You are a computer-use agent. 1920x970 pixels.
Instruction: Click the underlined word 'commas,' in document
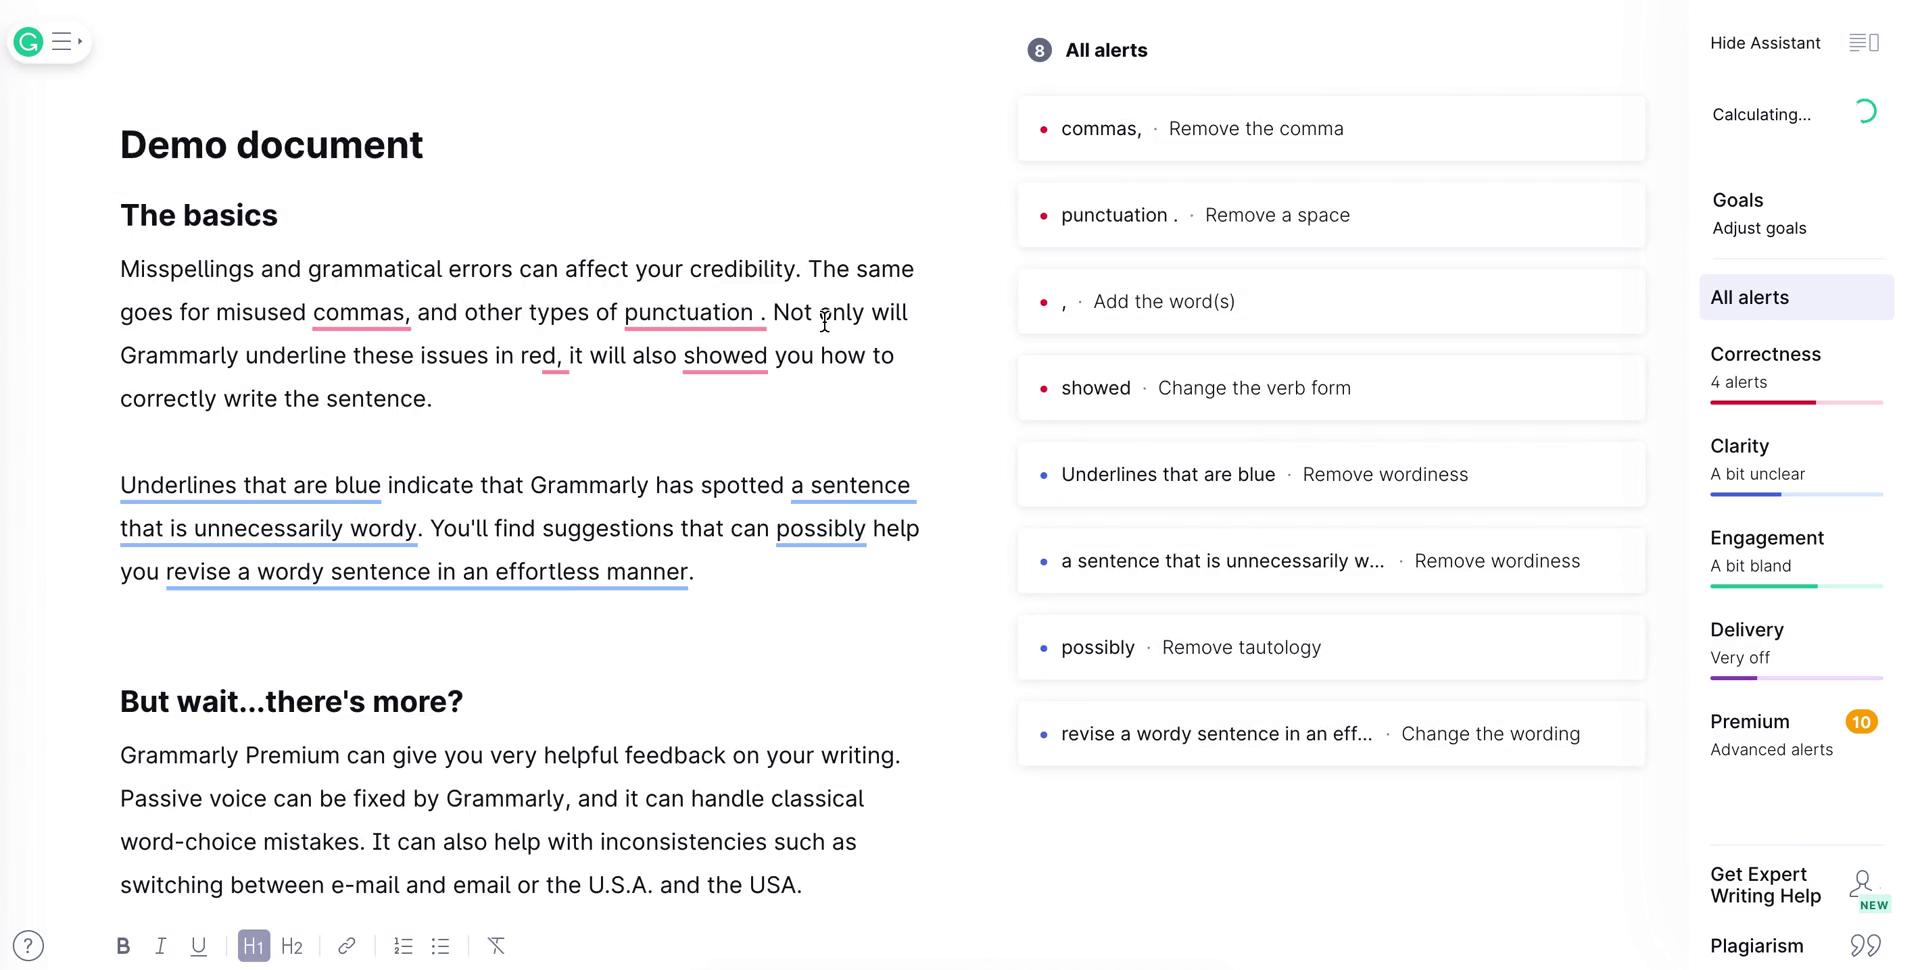coord(360,312)
